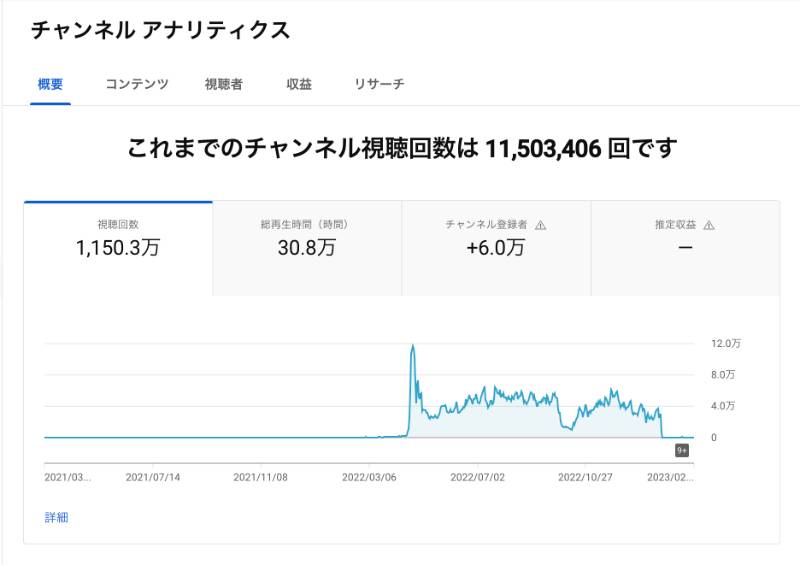
Task: Click the 2022/03/06 date on chart axis
Action: pyautogui.click(x=369, y=477)
